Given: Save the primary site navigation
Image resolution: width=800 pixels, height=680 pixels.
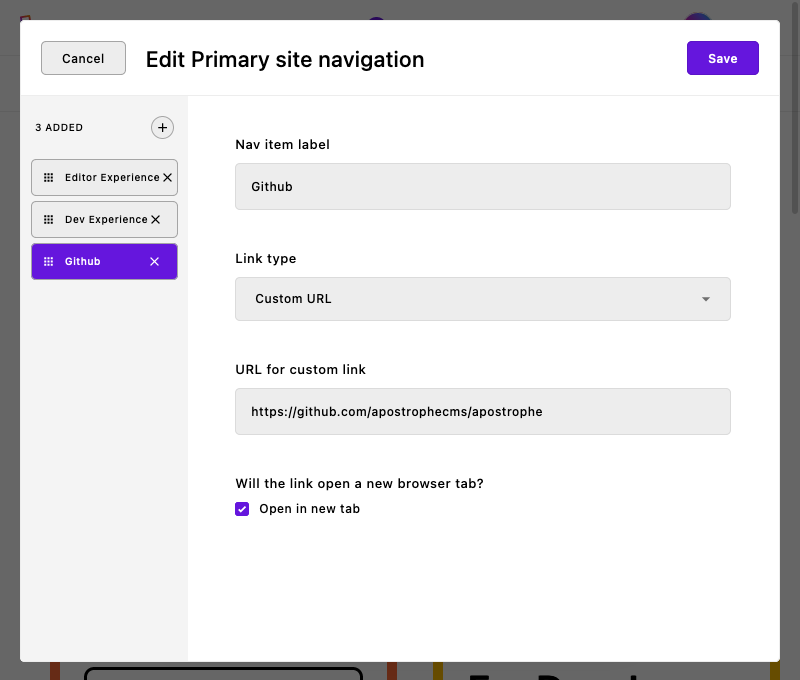Looking at the screenshot, I should [722, 58].
